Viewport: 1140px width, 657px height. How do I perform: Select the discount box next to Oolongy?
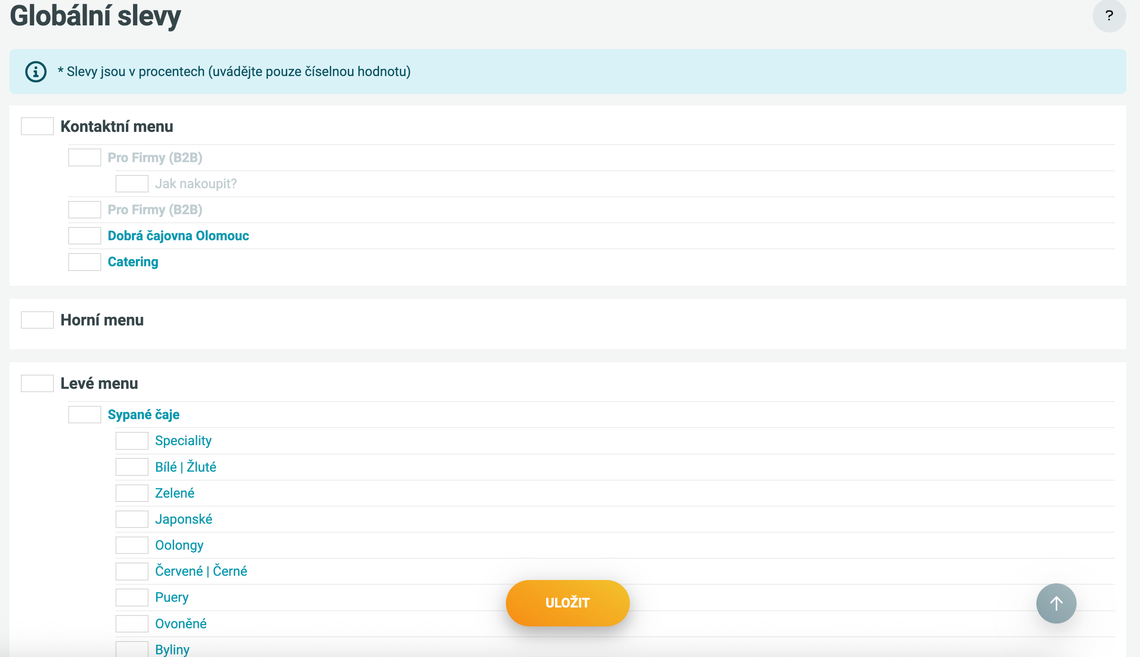pyautogui.click(x=132, y=545)
